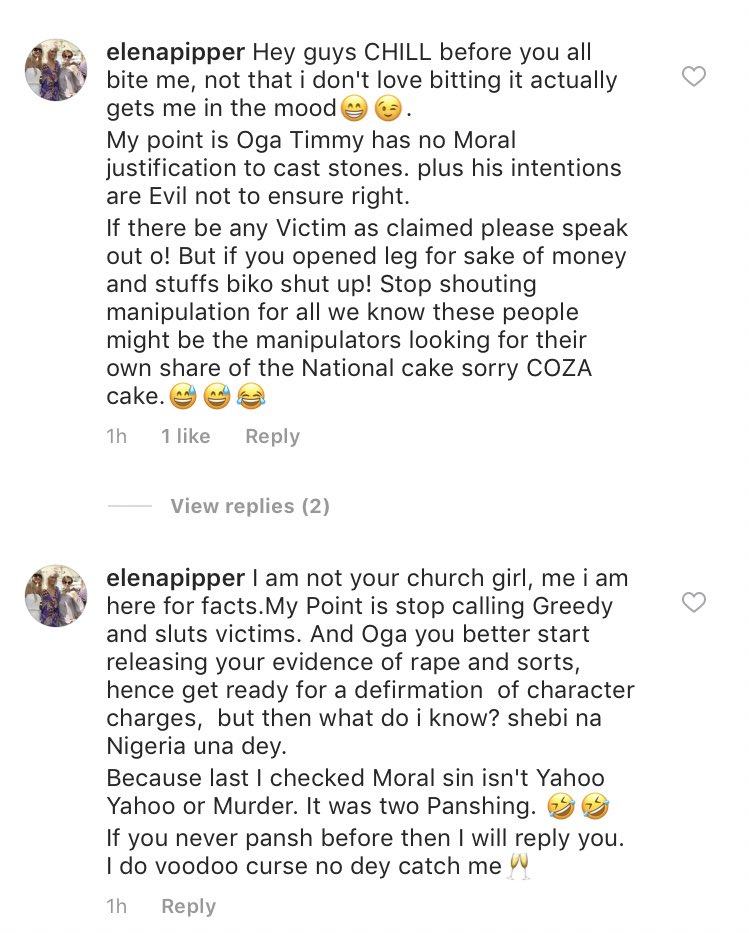749x933 pixels.
Task: Click the 'If there be any Victim' paragraph
Action: 366,312
